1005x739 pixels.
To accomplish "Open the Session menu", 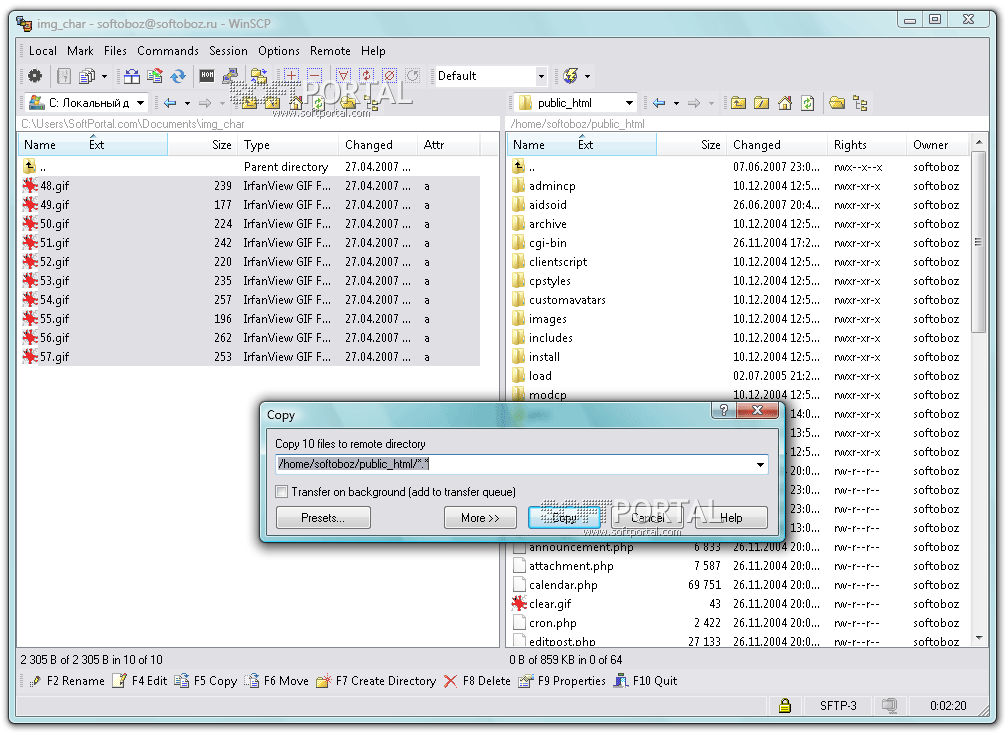I will [x=228, y=51].
